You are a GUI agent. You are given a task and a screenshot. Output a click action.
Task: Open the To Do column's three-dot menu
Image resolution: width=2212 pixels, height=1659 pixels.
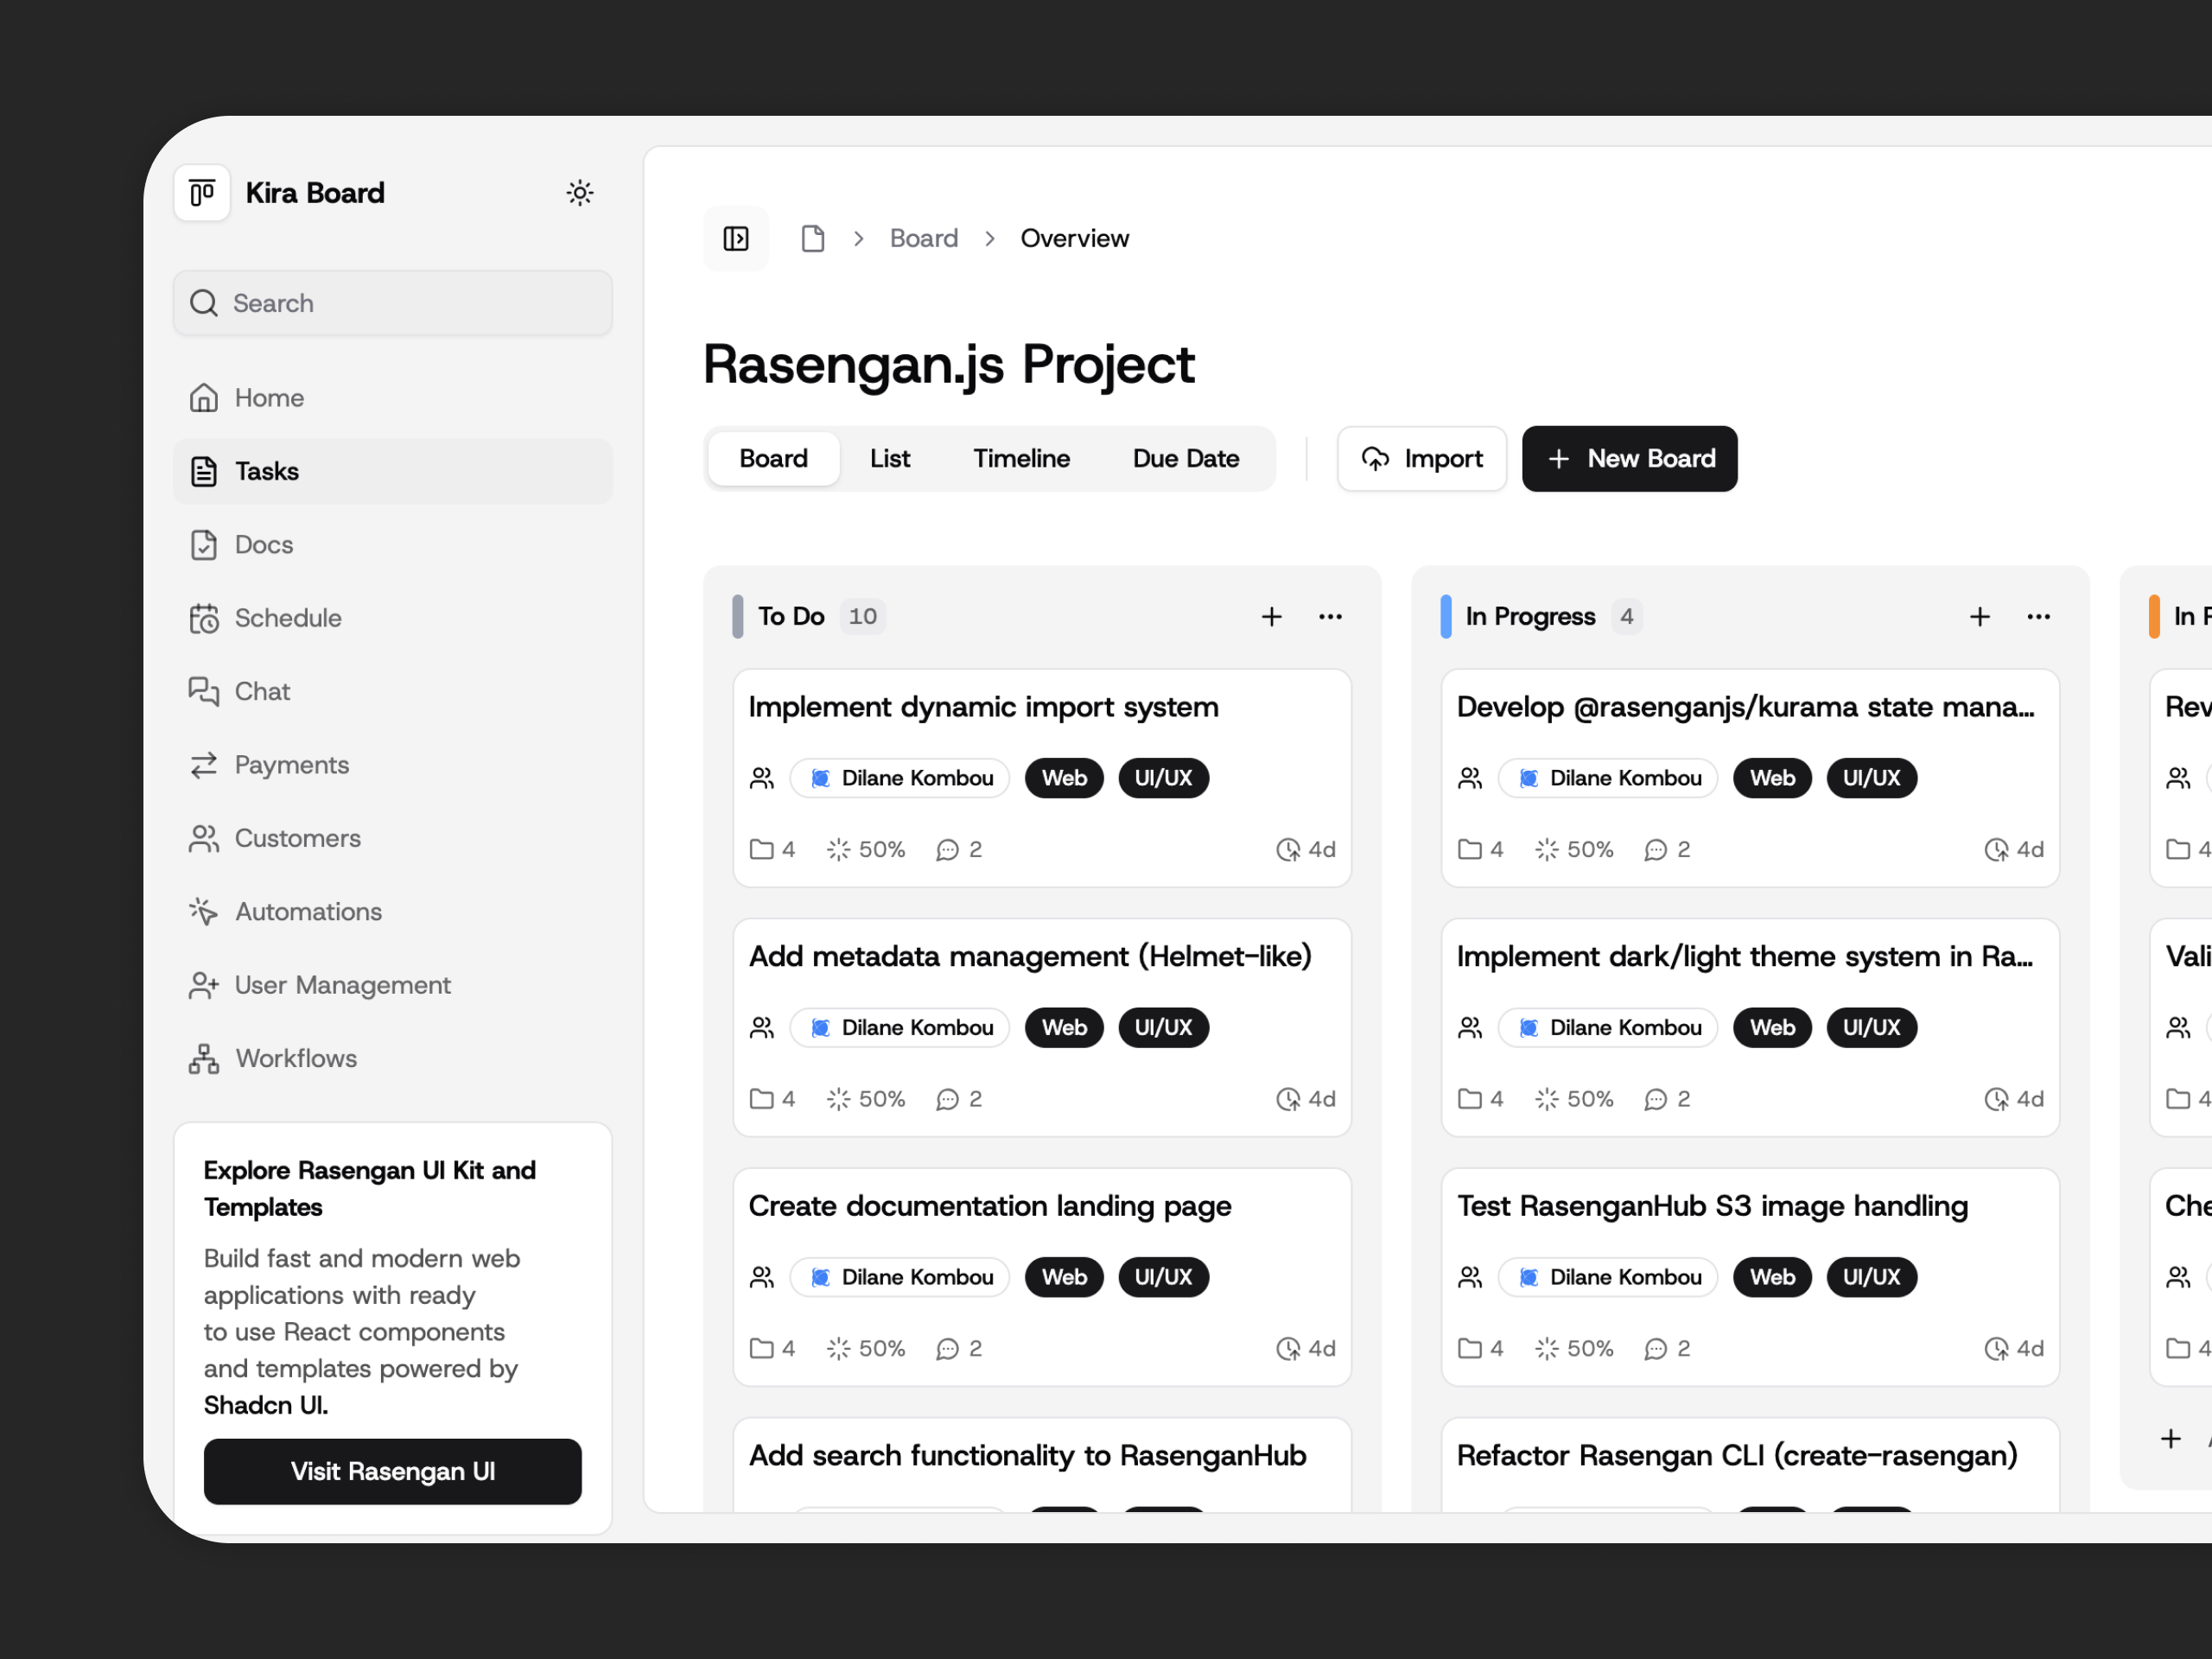[x=1330, y=616]
